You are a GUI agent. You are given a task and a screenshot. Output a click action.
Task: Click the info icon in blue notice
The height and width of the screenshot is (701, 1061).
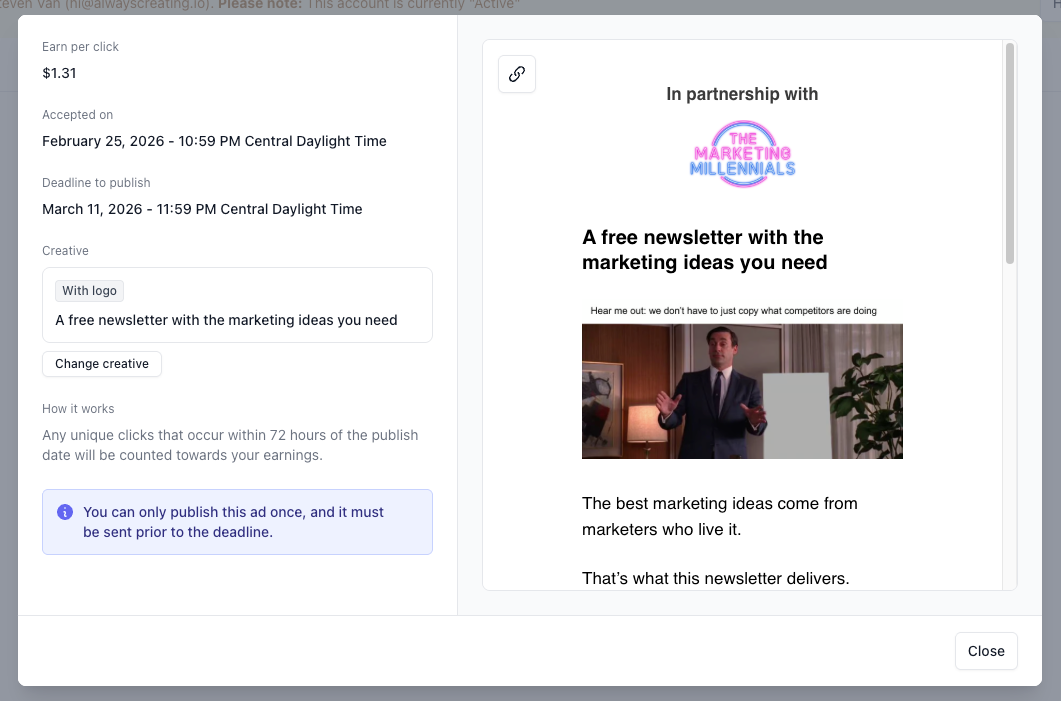point(65,512)
